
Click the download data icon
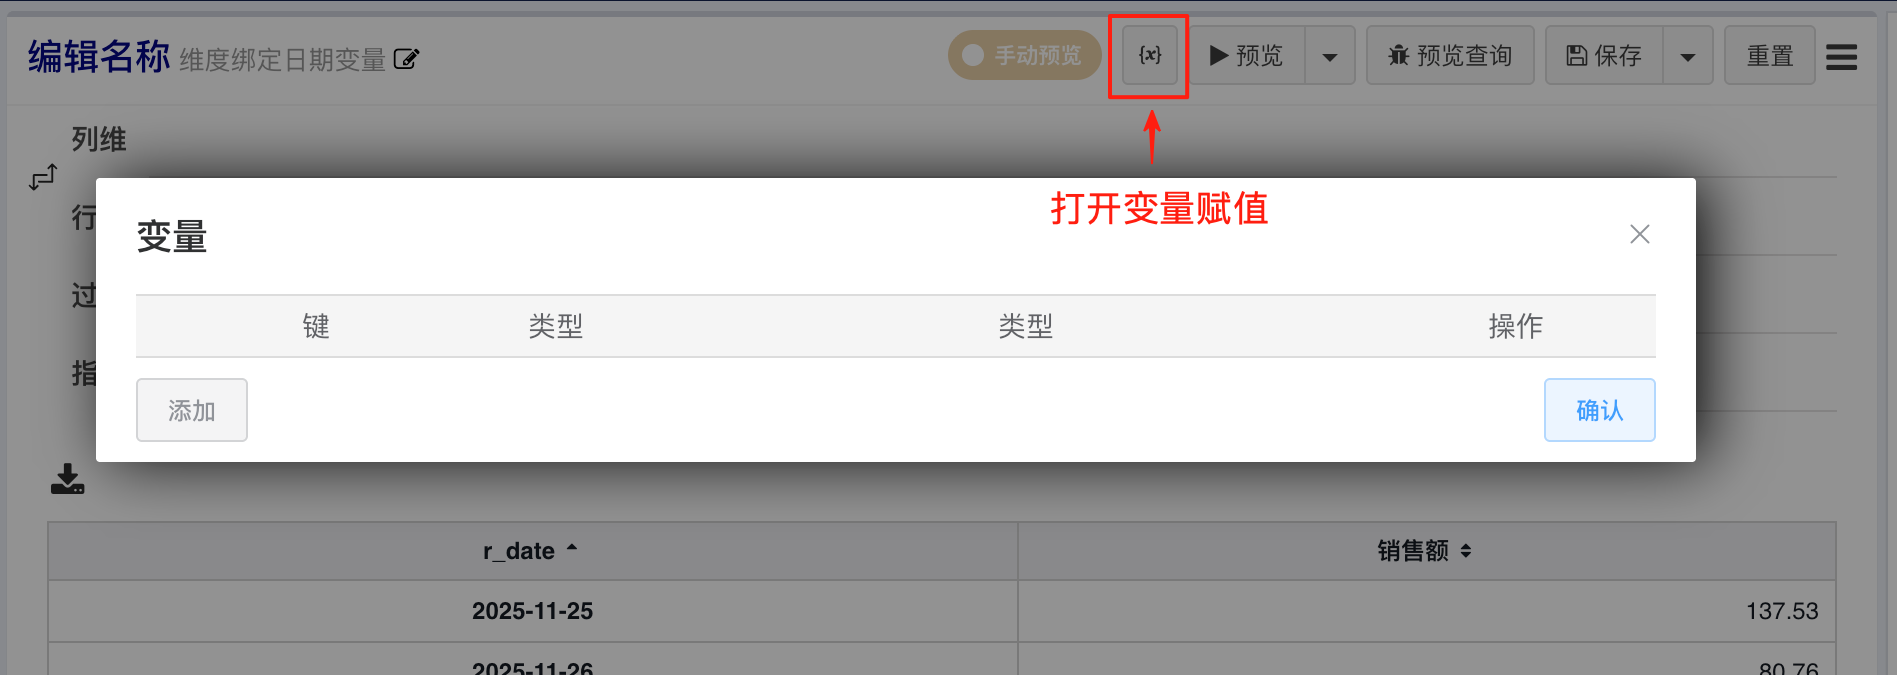68,479
